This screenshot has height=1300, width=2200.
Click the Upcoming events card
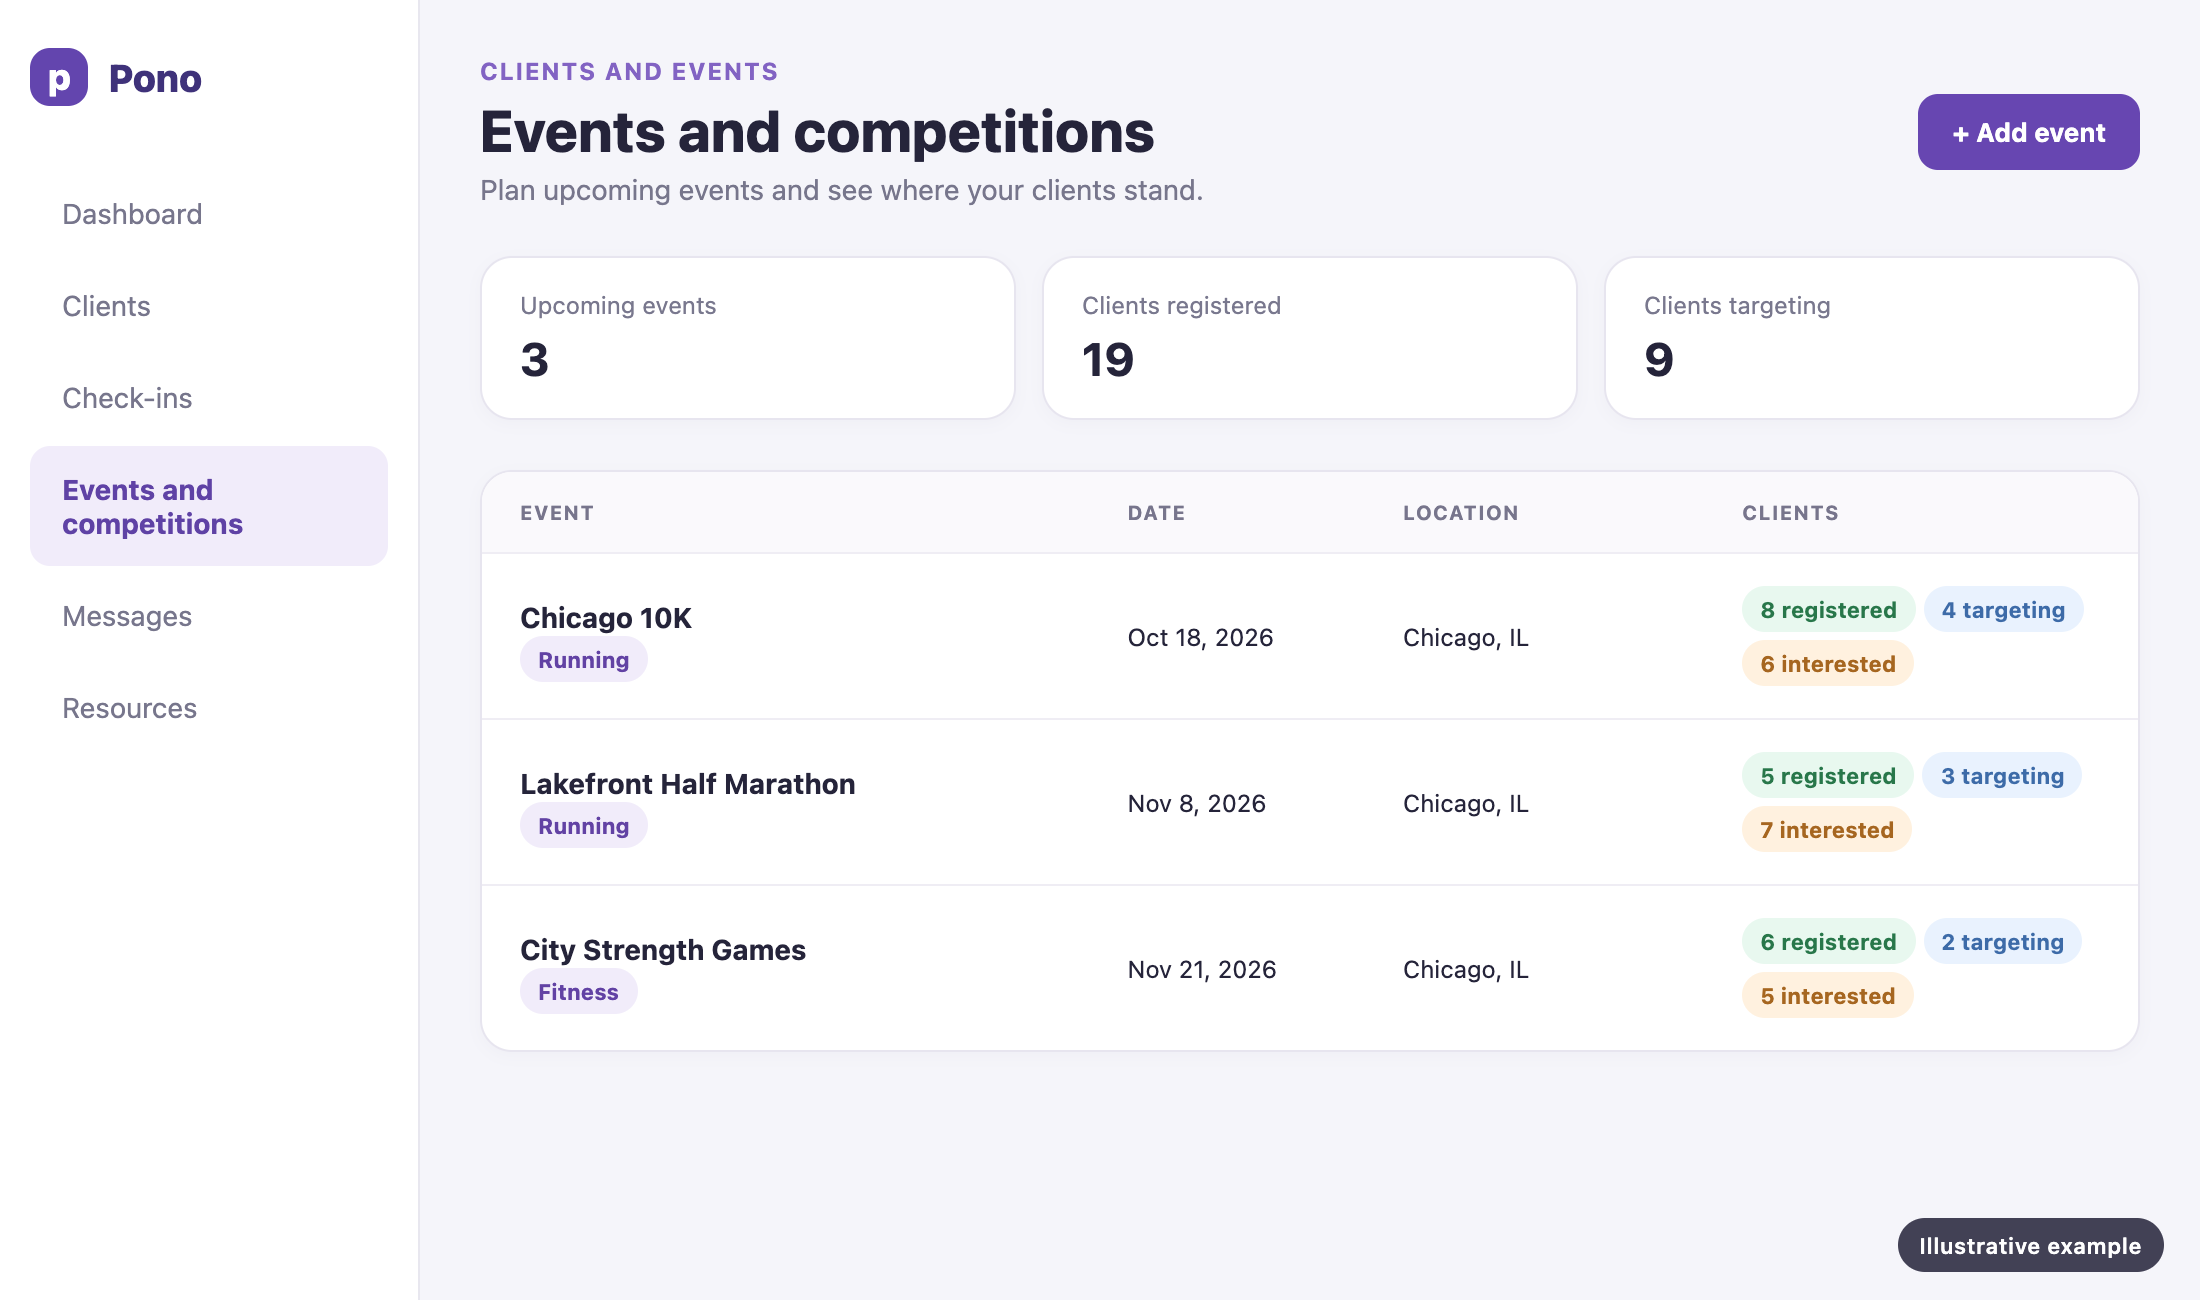(748, 338)
